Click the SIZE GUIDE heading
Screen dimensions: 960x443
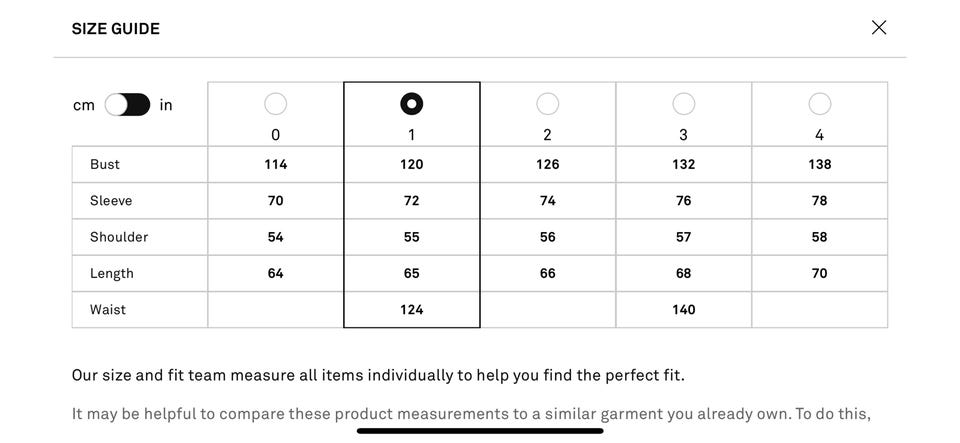click(x=116, y=29)
